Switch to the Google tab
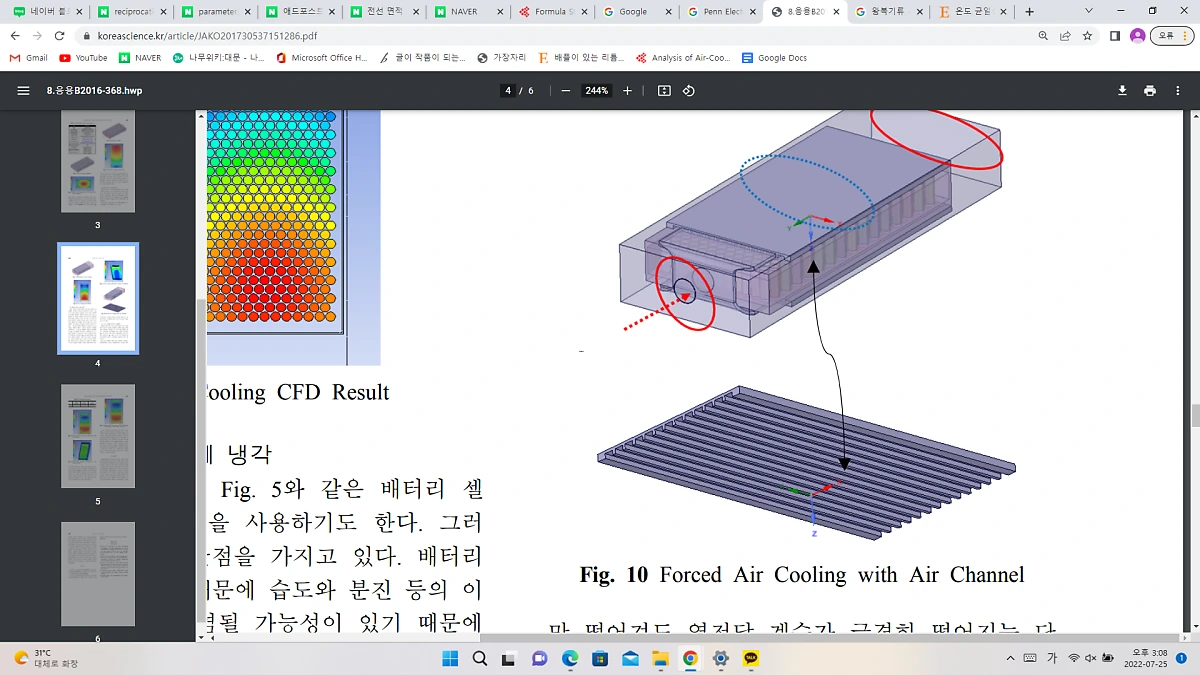This screenshot has width=1200, height=675. click(x=637, y=12)
